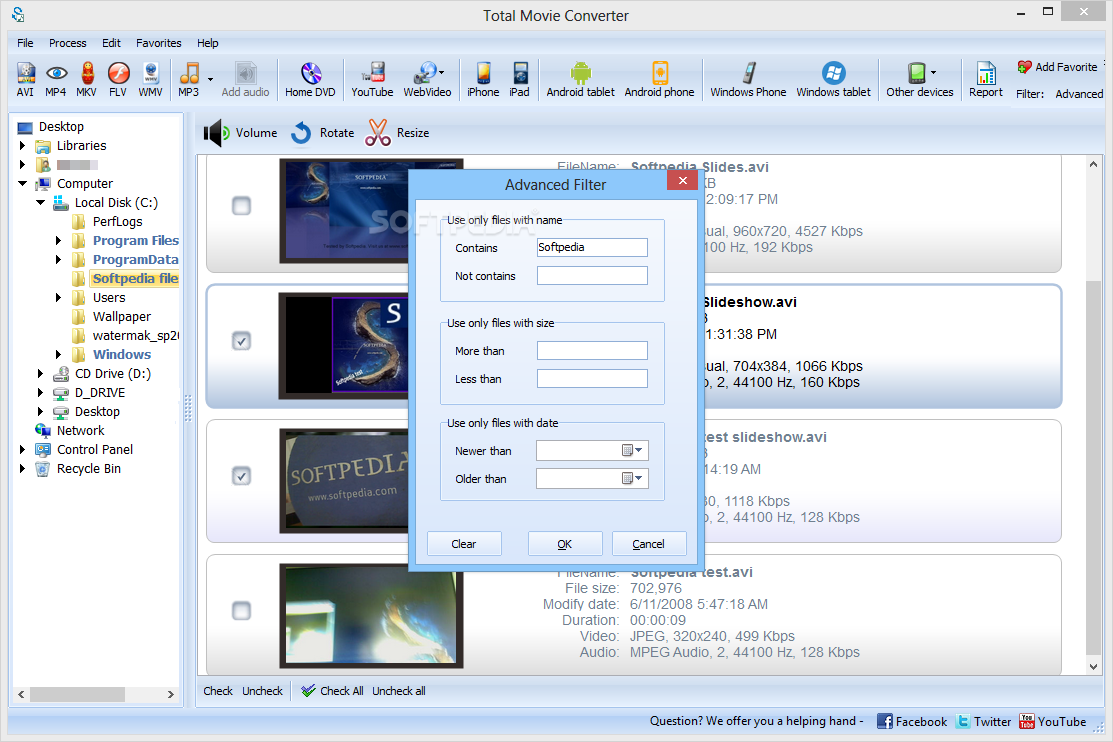Image resolution: width=1113 pixels, height=742 pixels.
Task: Select the Android phone preset
Action: [659, 79]
